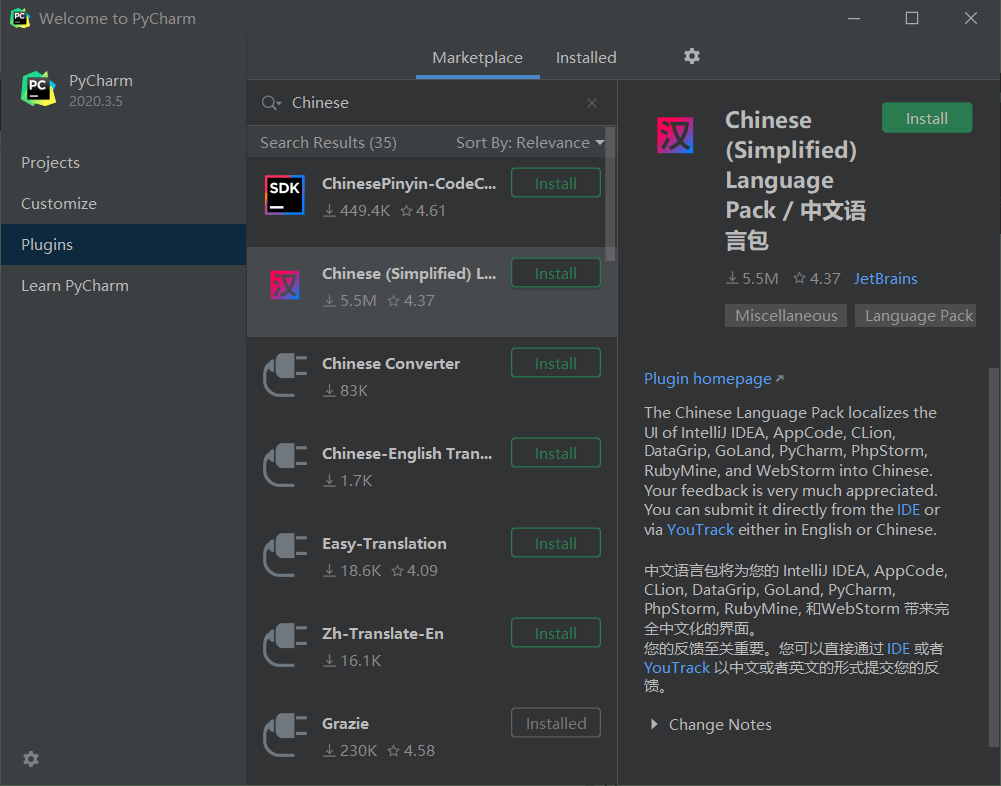
Task: Click the Grazie plug icon
Action: pos(285,735)
